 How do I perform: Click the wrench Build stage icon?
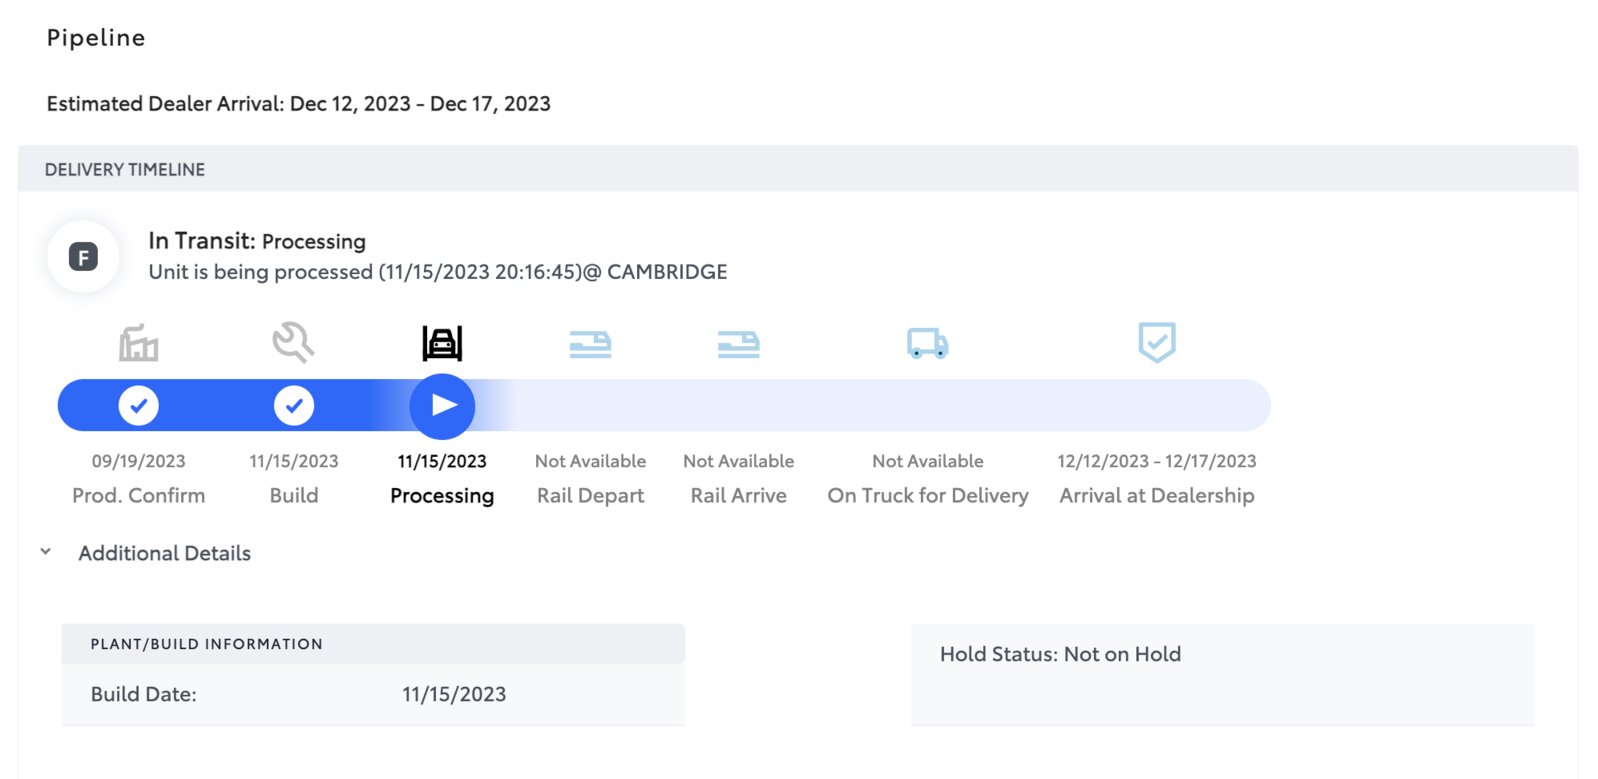[x=293, y=342]
